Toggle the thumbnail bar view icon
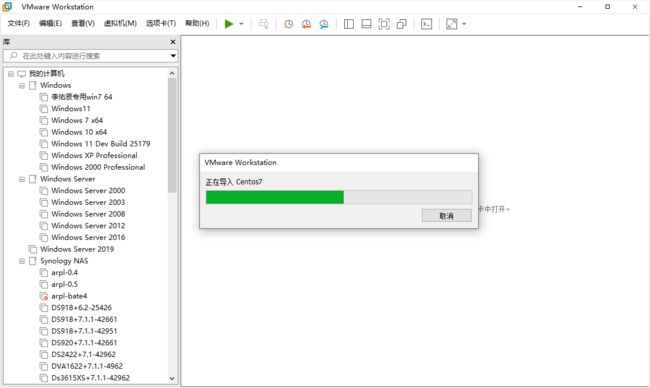The width and height of the screenshot is (650, 388). (x=366, y=24)
